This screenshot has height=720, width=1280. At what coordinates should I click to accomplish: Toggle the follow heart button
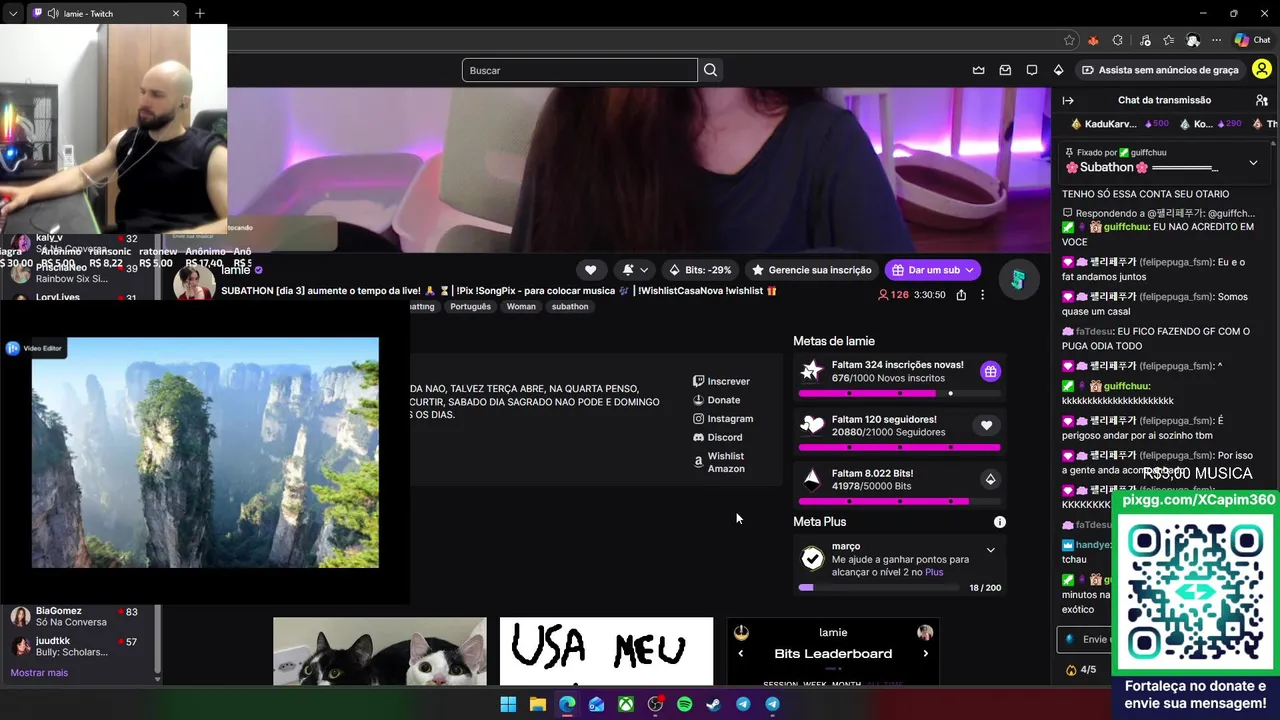tap(590, 270)
